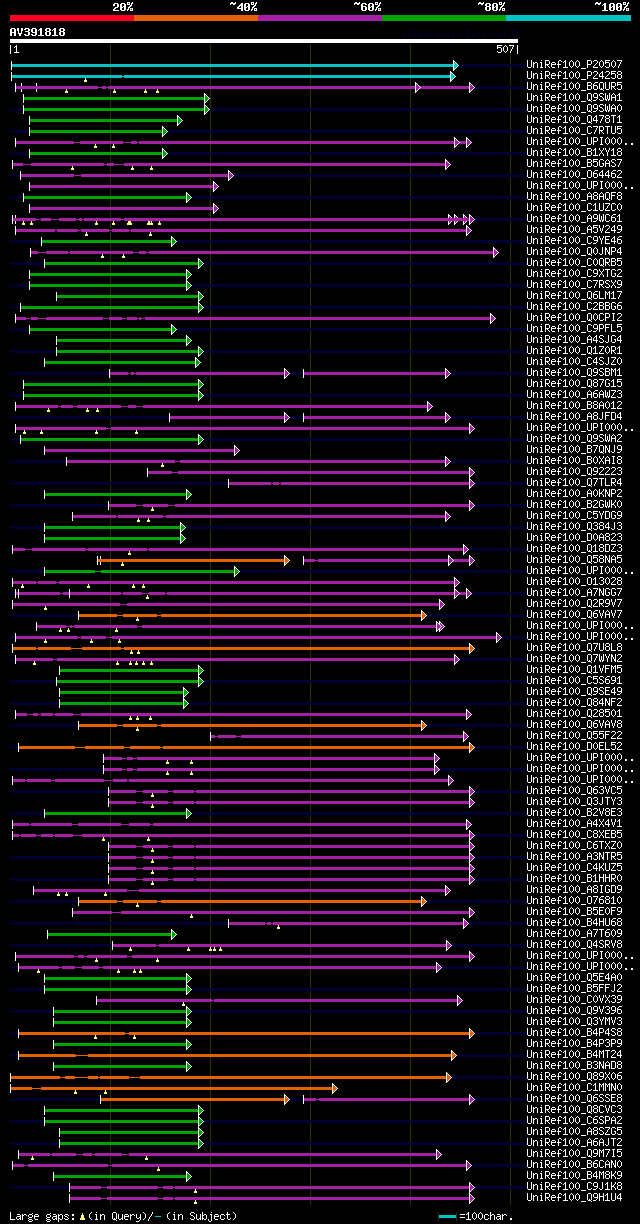Image resolution: width=640 pixels, height=1224 pixels.
Task: Select hit label UniRef100_Q6LM17
Action: point(574,295)
